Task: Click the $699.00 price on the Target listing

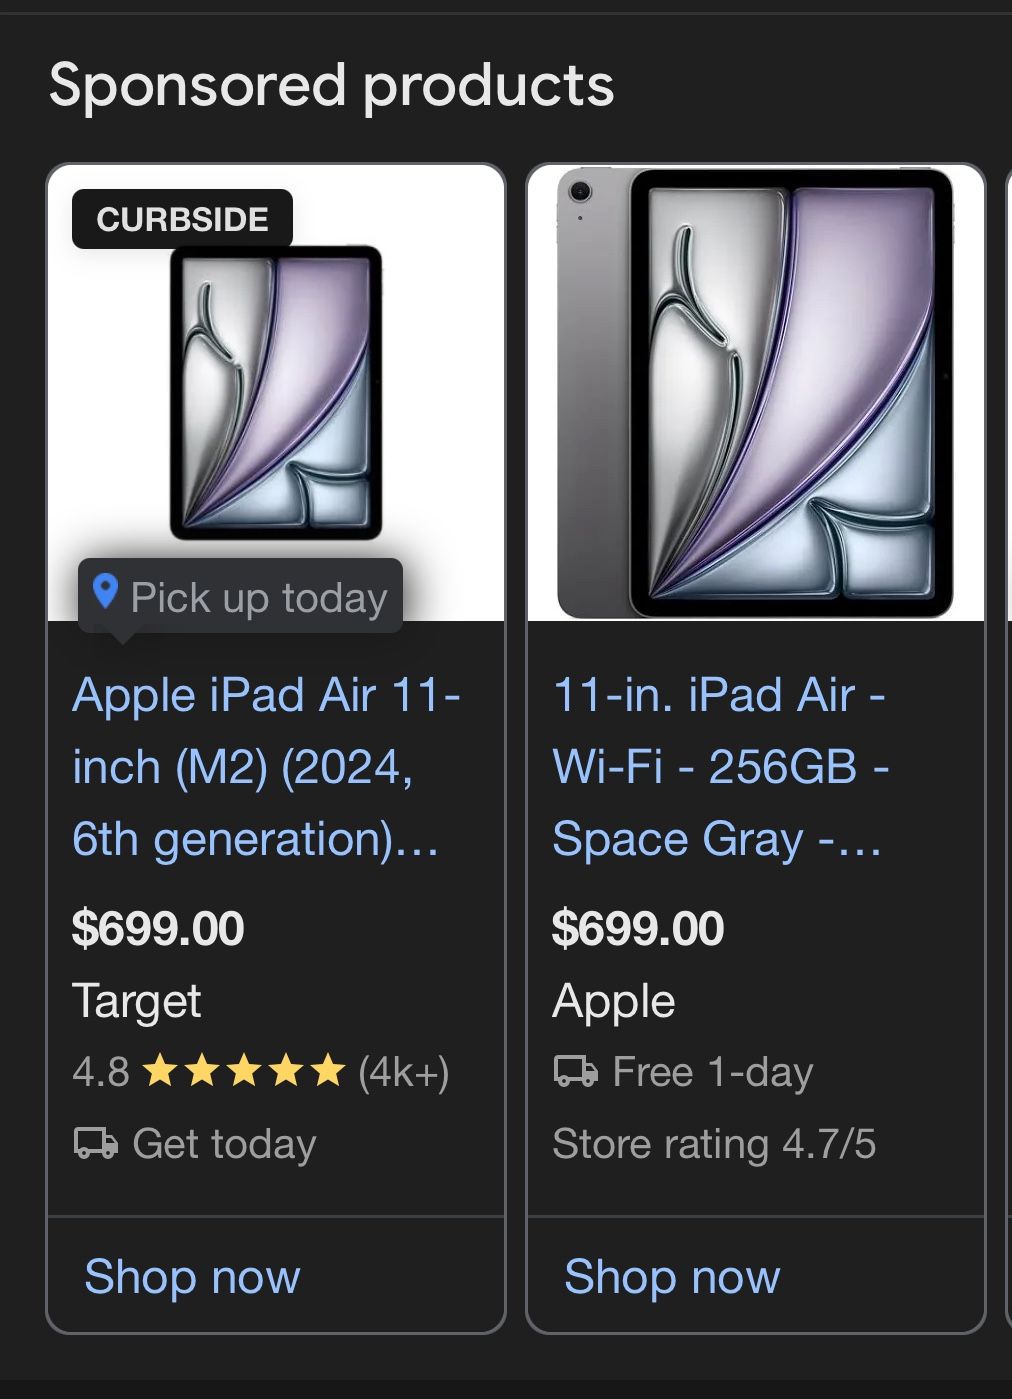Action: tap(156, 928)
